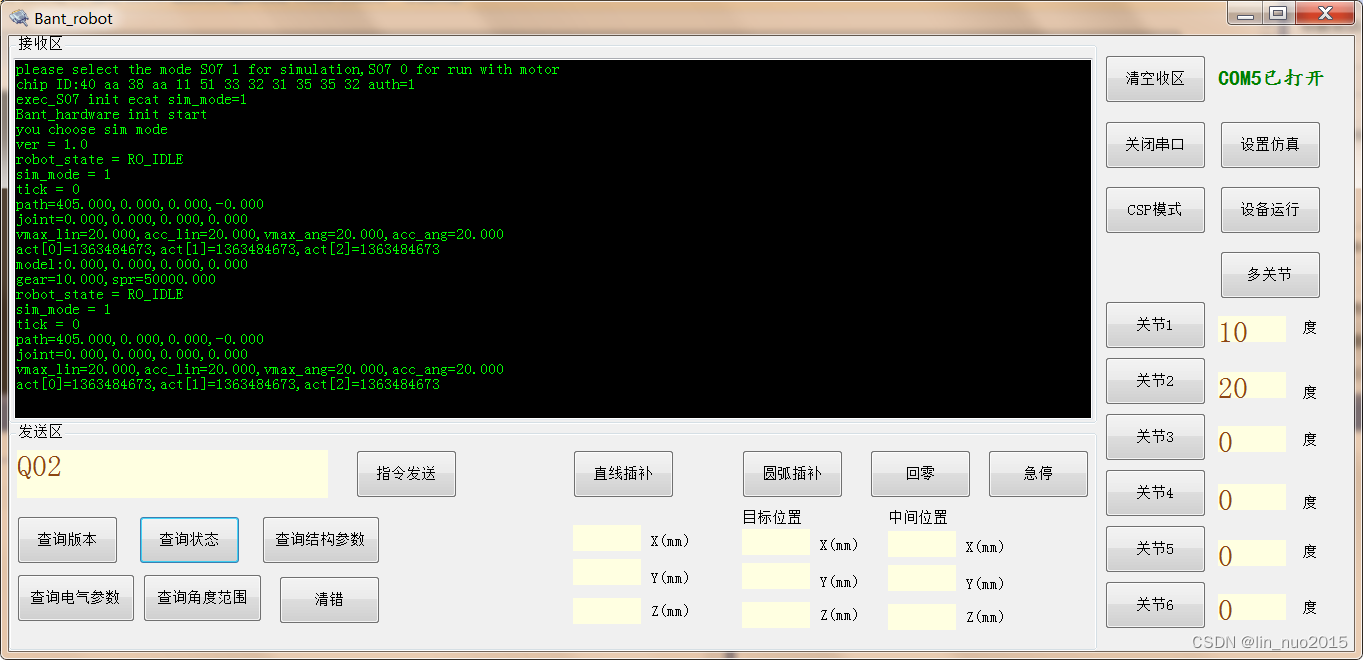The width and height of the screenshot is (1363, 660).
Task: Click command input field containing Q02
Action: 172,474
